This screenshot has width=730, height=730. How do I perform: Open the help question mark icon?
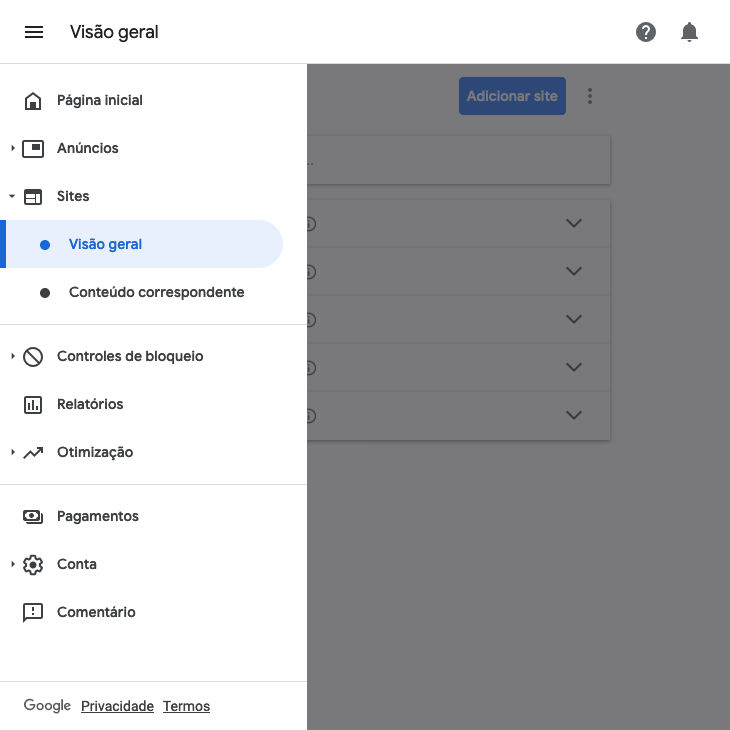click(x=646, y=32)
